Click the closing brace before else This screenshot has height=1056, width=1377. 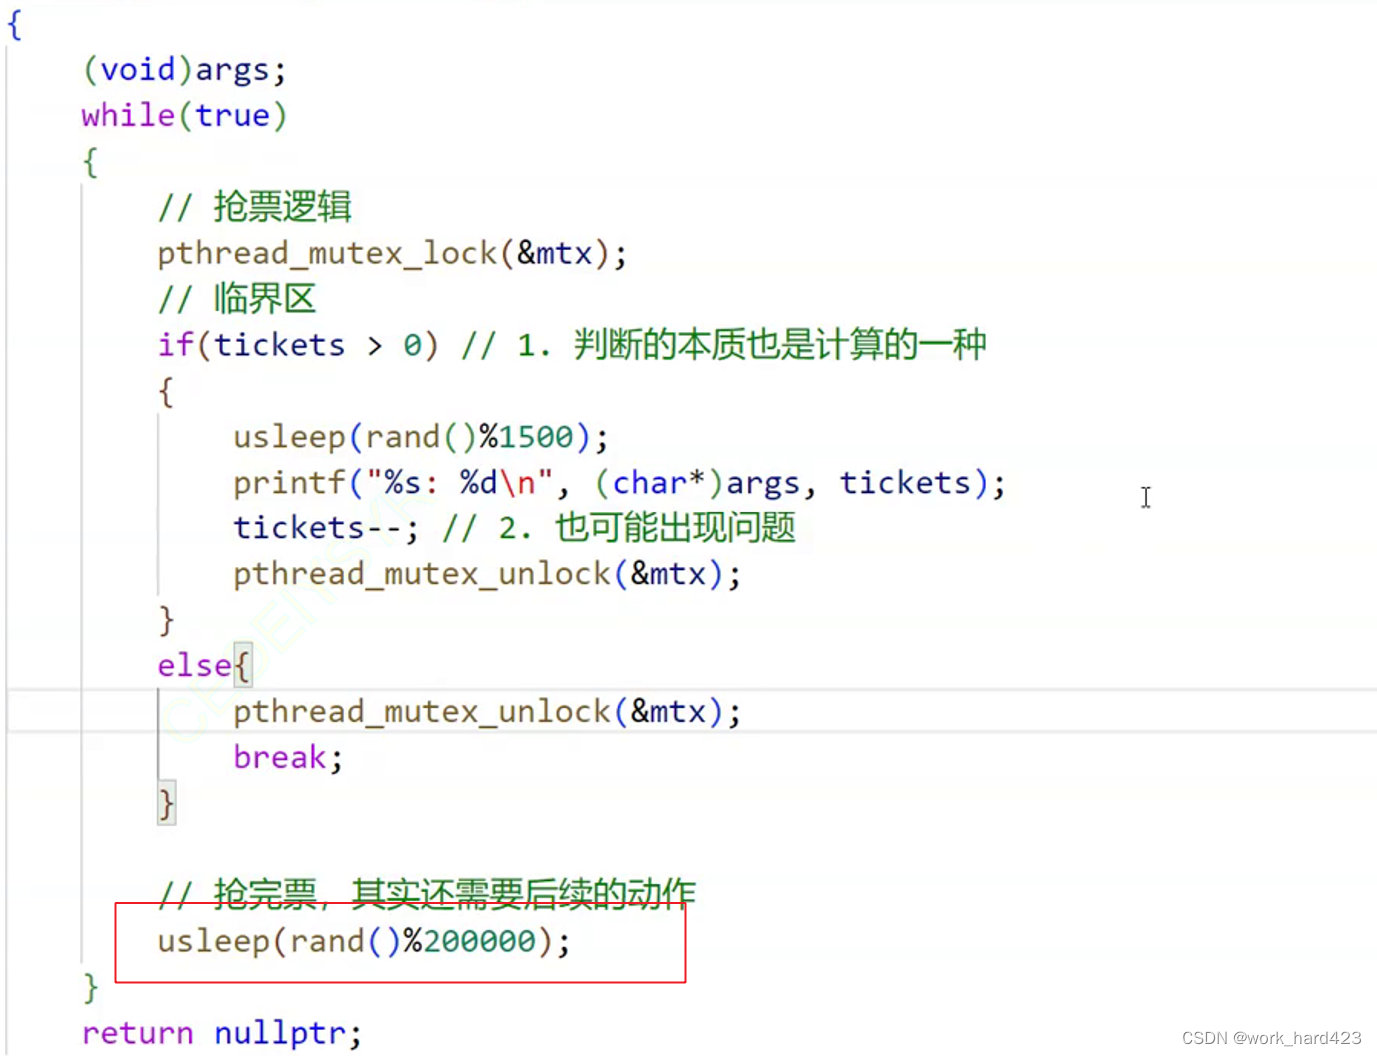pos(166,620)
